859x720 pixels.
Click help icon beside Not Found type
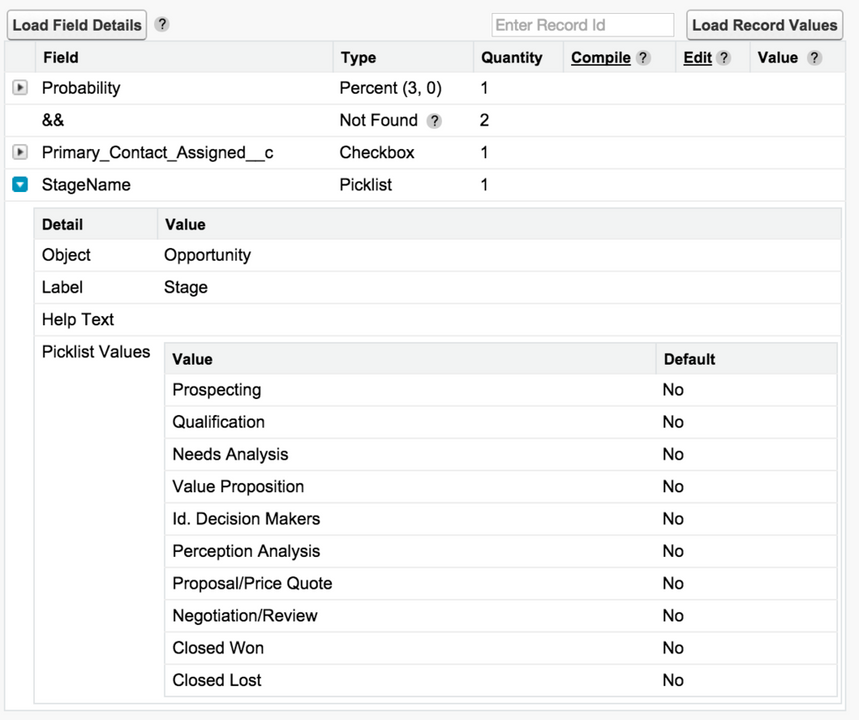click(434, 121)
